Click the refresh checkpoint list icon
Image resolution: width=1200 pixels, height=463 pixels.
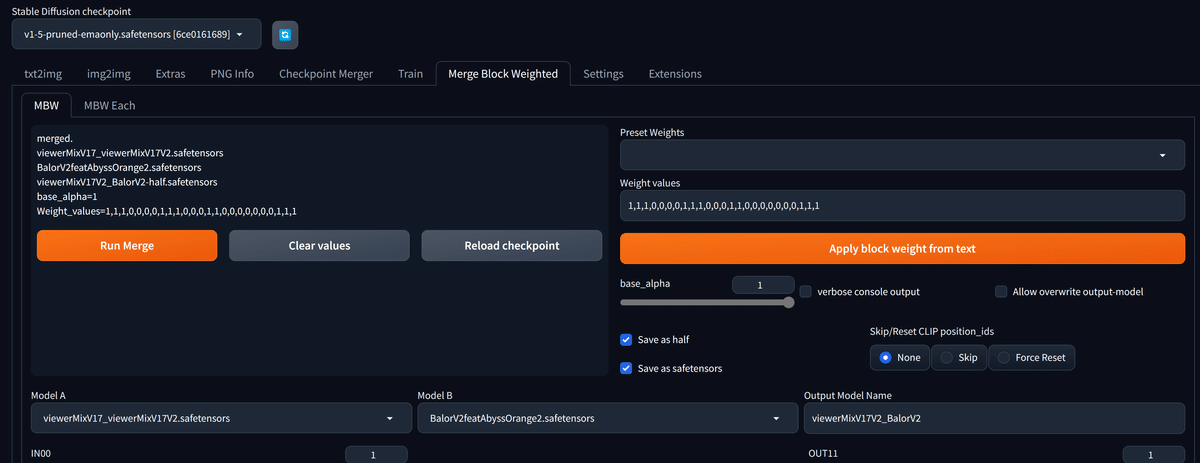tap(285, 35)
